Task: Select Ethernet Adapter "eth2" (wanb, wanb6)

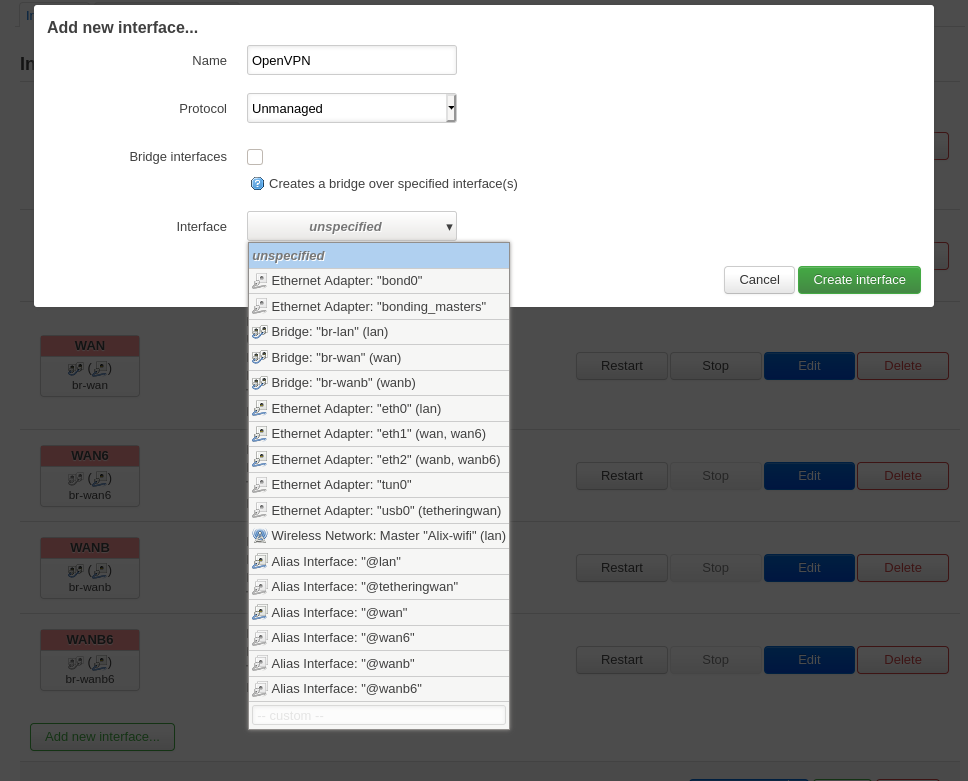Action: pos(385,460)
